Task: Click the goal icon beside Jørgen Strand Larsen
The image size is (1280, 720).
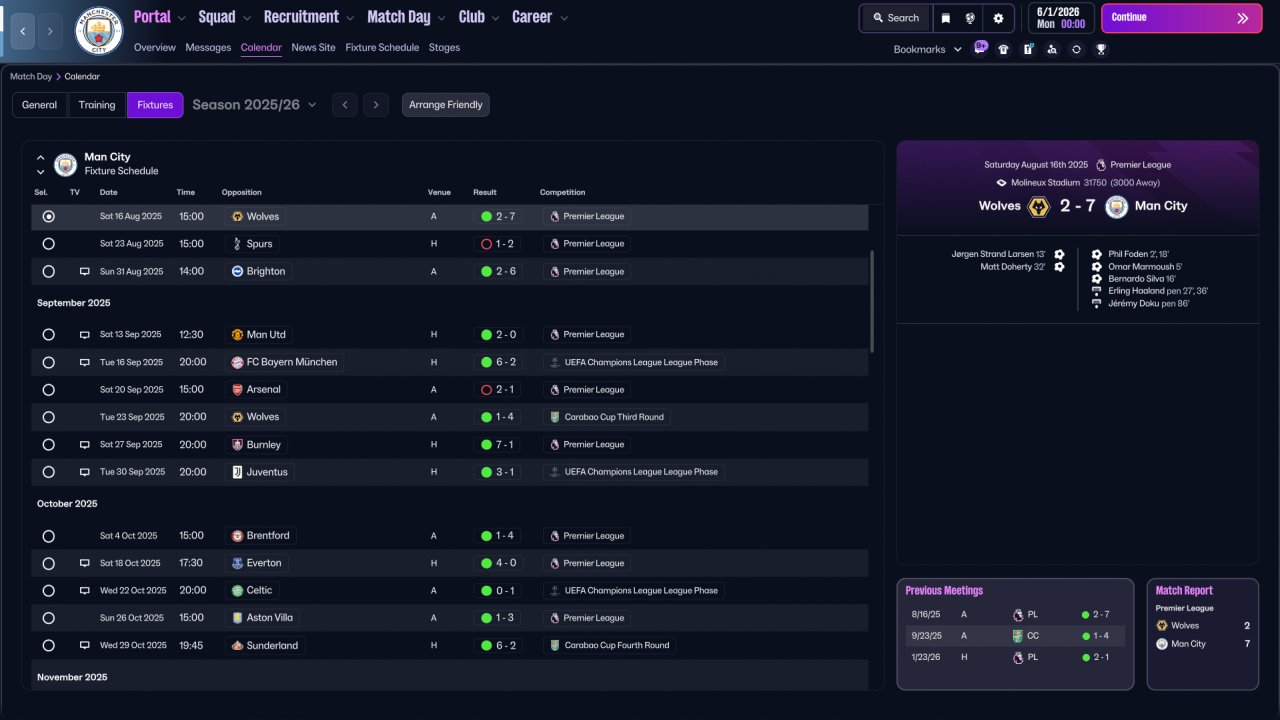Action: click(x=1060, y=254)
